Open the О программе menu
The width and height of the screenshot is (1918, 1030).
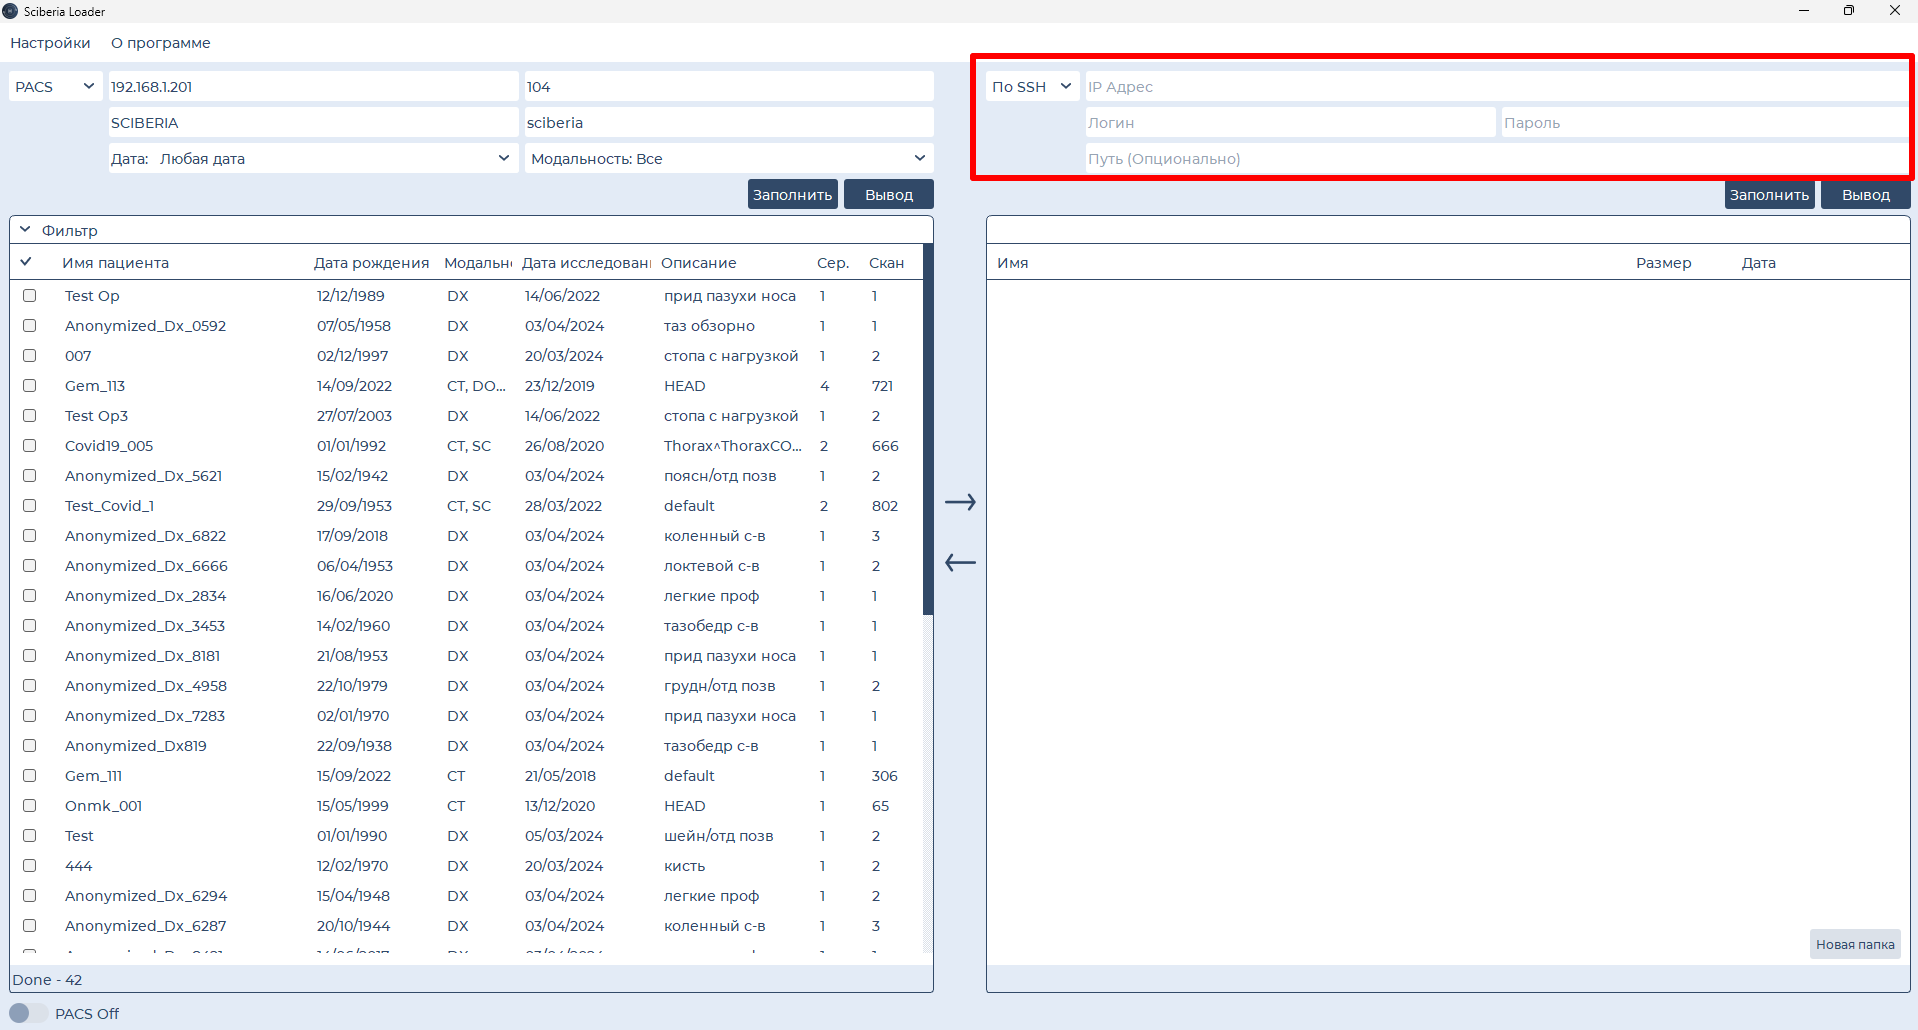coord(161,43)
